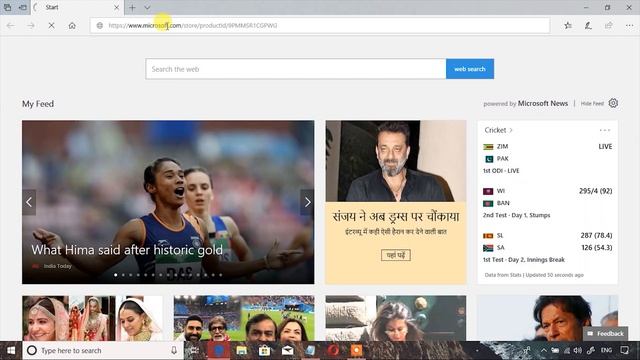Click Hide Feed link
640x360 pixels.
pos(592,104)
